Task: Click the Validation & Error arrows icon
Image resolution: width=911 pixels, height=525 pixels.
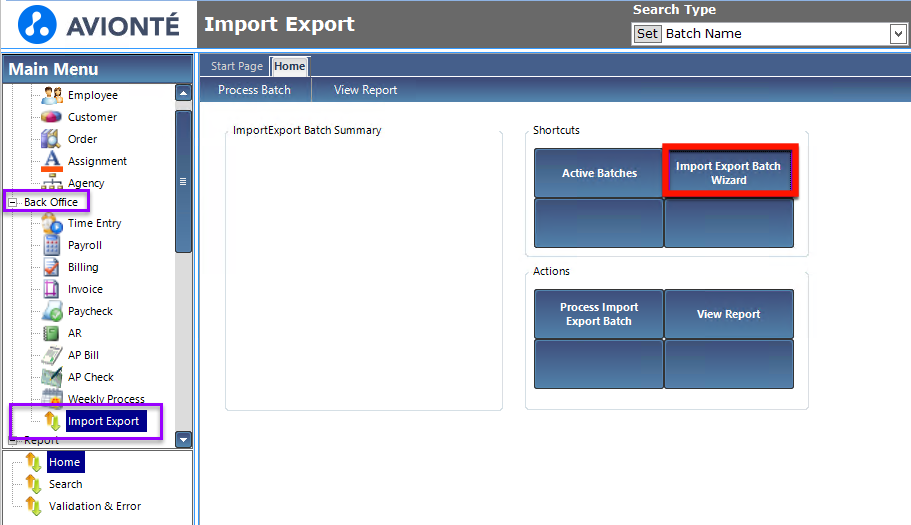Action: [33, 506]
